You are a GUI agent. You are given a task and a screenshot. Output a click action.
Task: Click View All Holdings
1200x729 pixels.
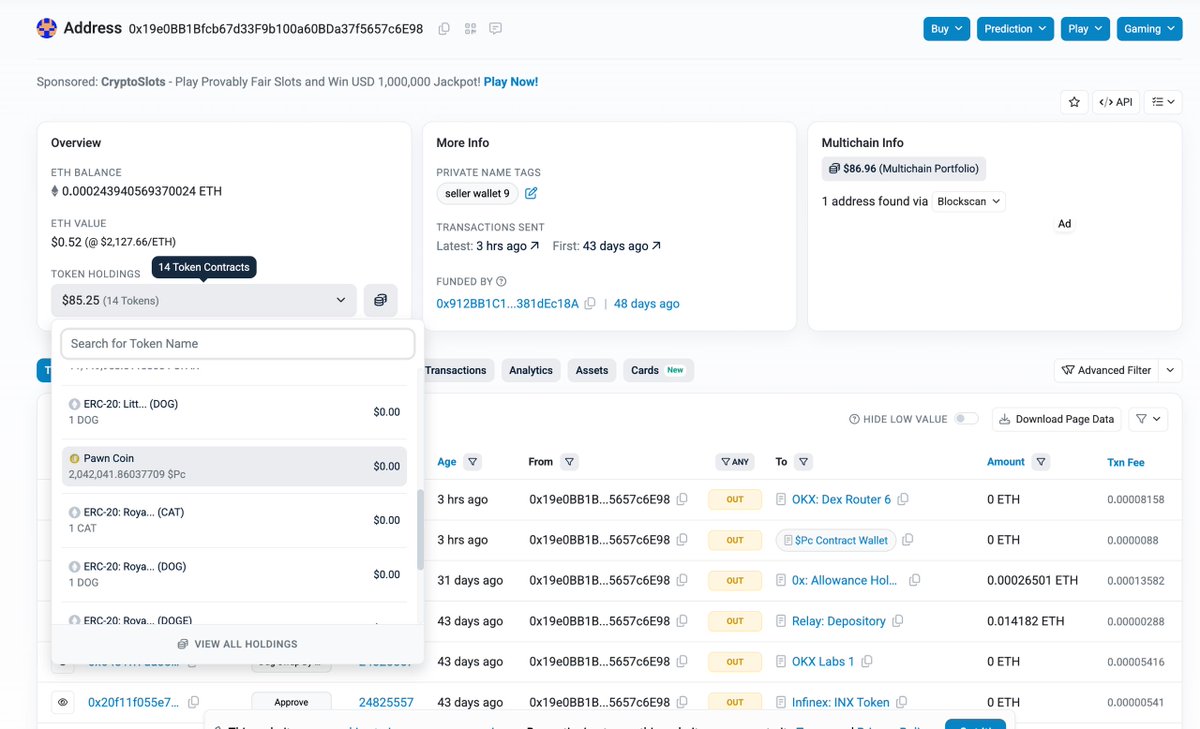point(237,644)
